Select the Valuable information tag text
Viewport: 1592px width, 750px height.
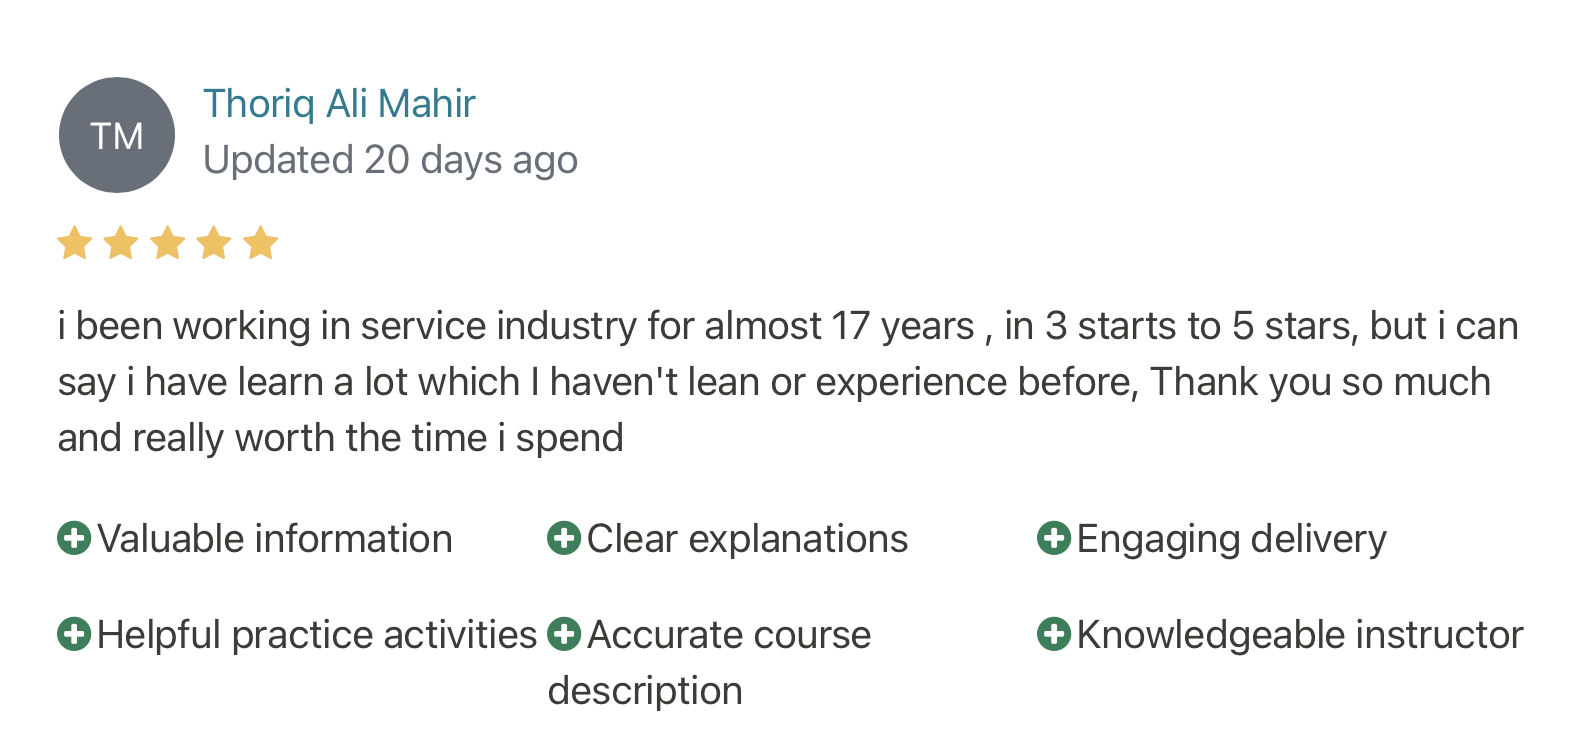275,539
